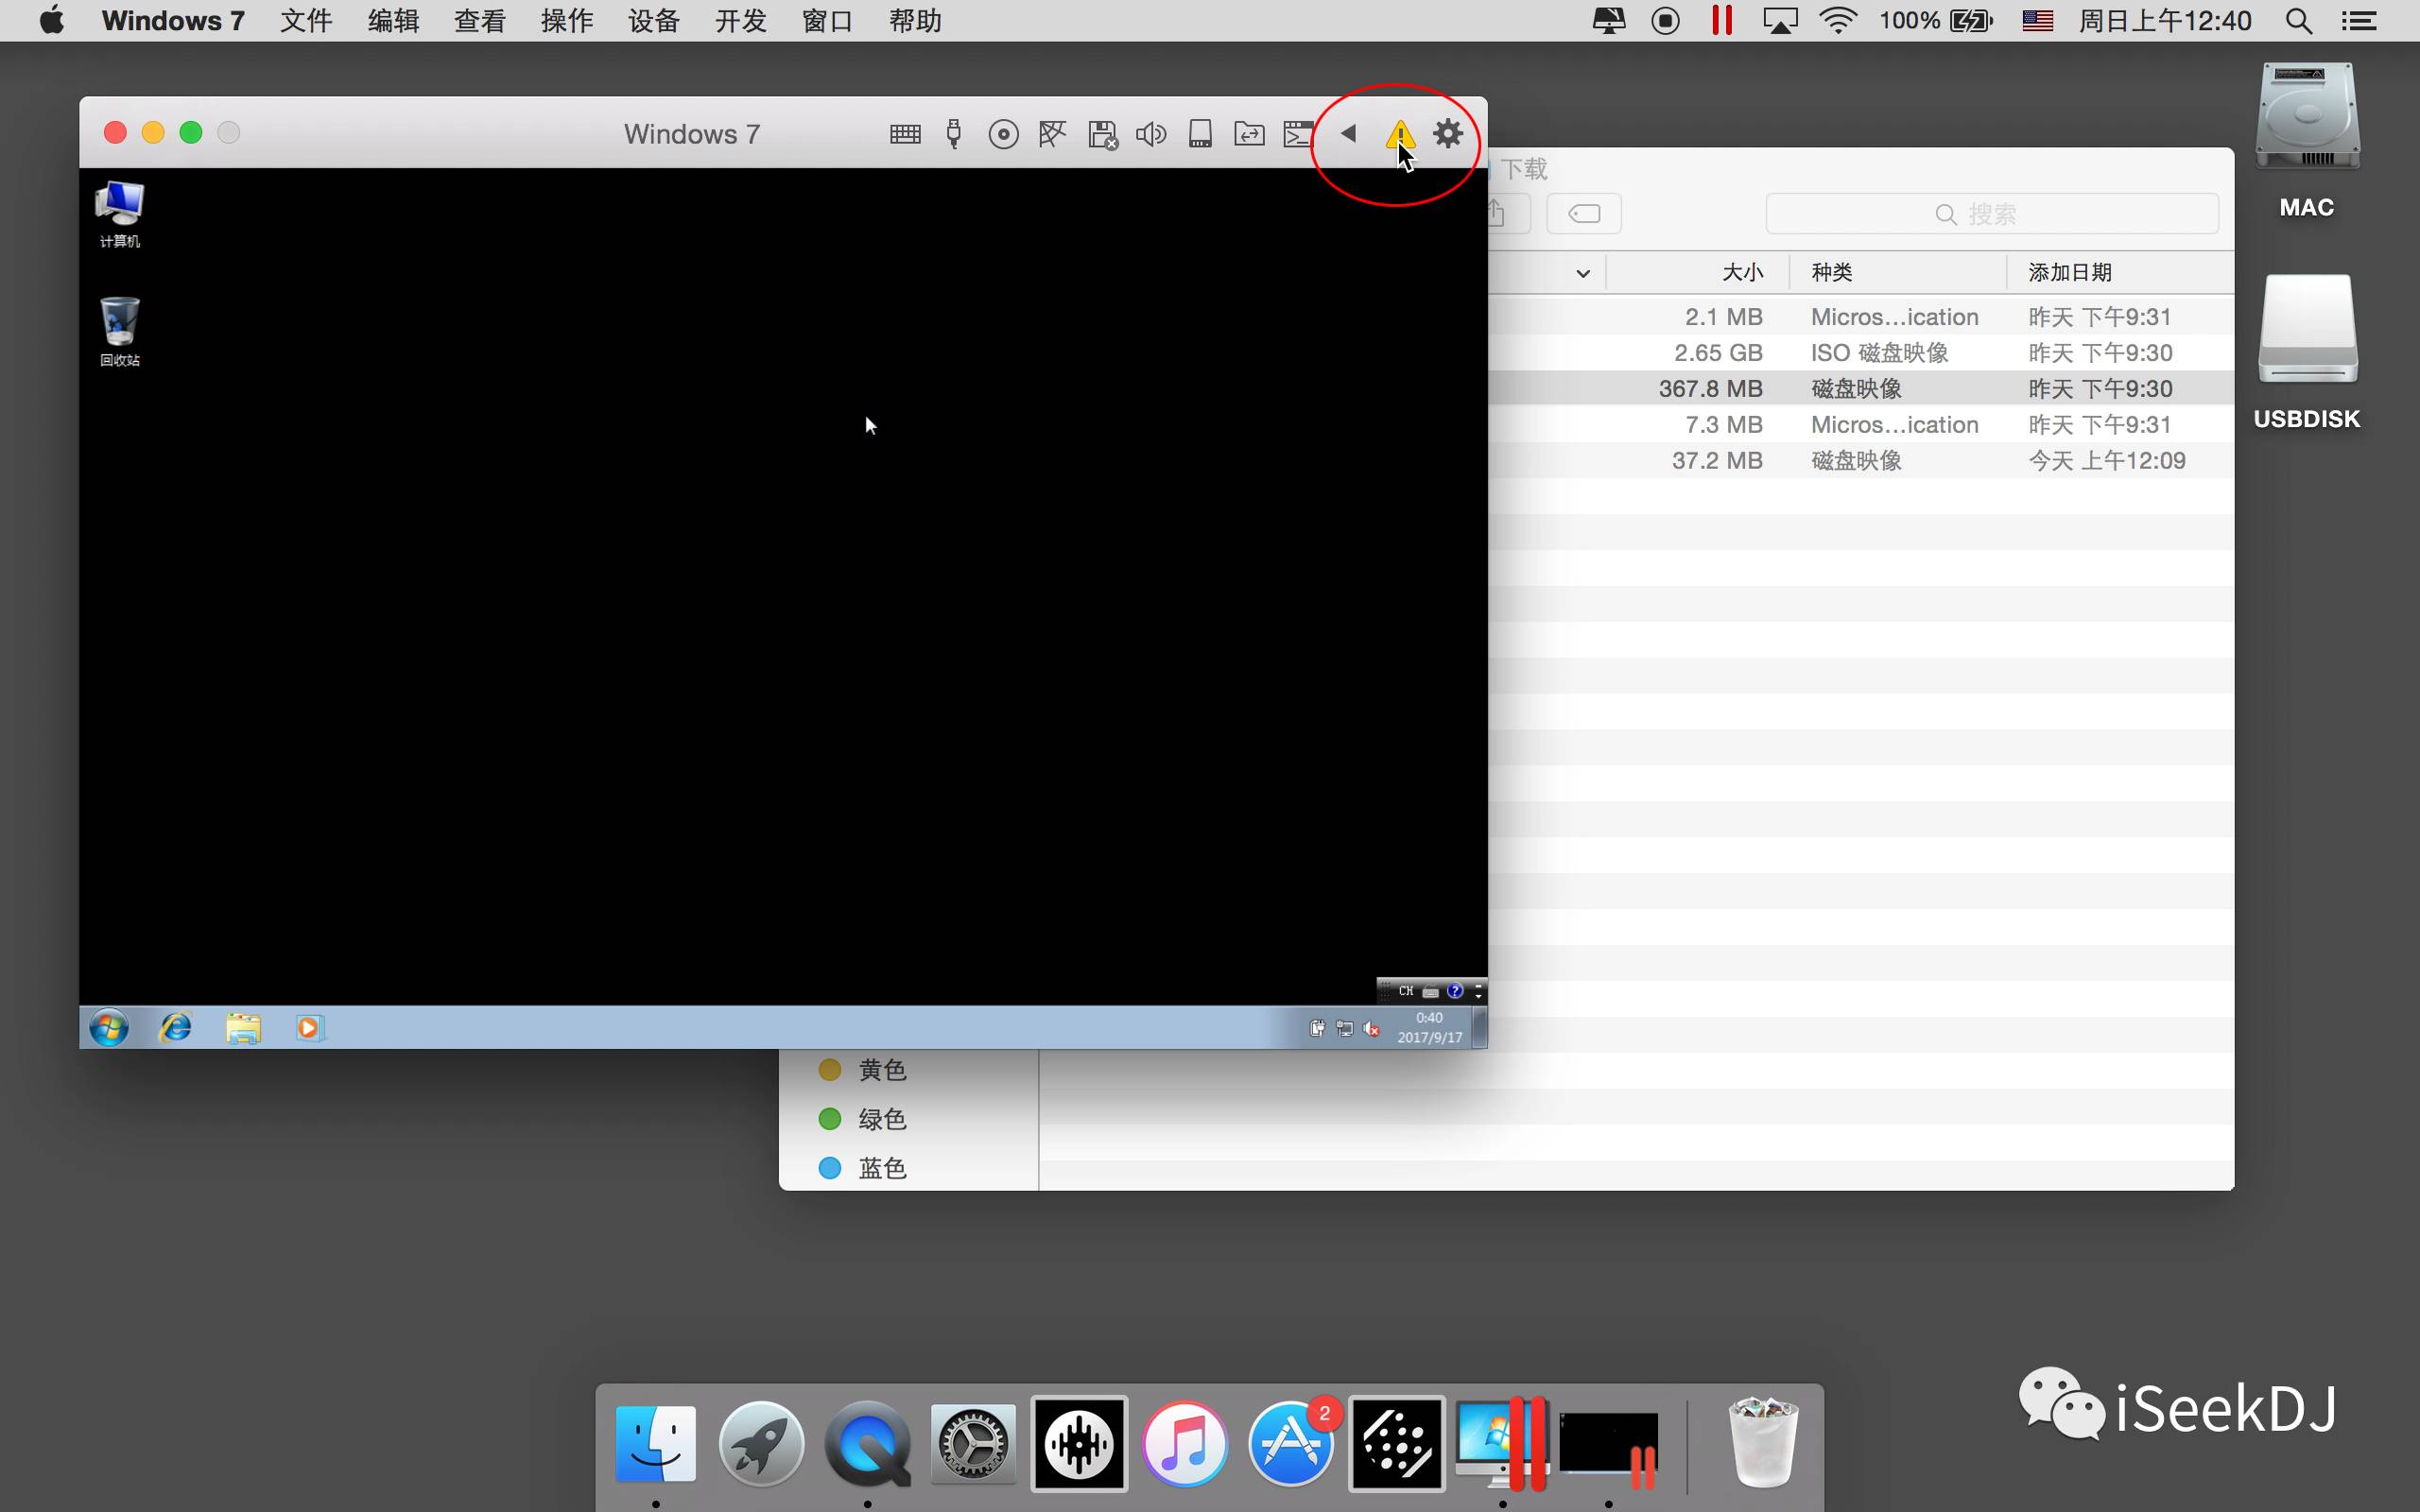
Task: Click the speaker sound icon in the VM toolbar
Action: 1151,134
